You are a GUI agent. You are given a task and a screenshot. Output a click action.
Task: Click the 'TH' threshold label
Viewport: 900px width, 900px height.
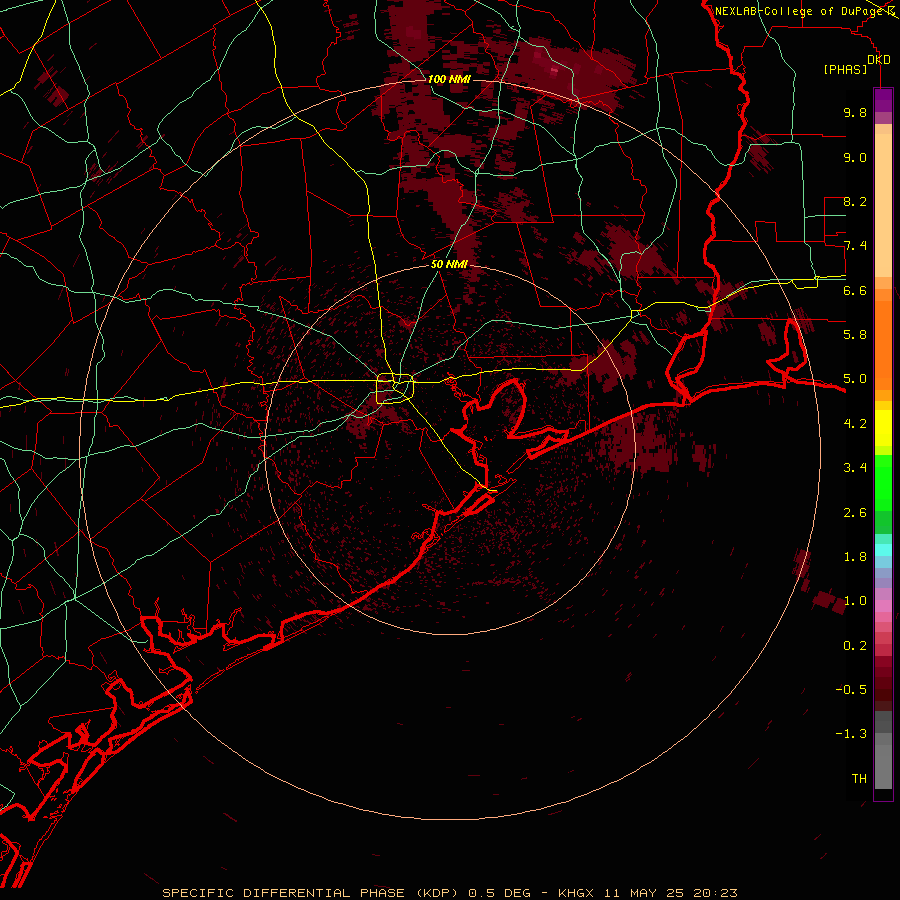point(859,779)
